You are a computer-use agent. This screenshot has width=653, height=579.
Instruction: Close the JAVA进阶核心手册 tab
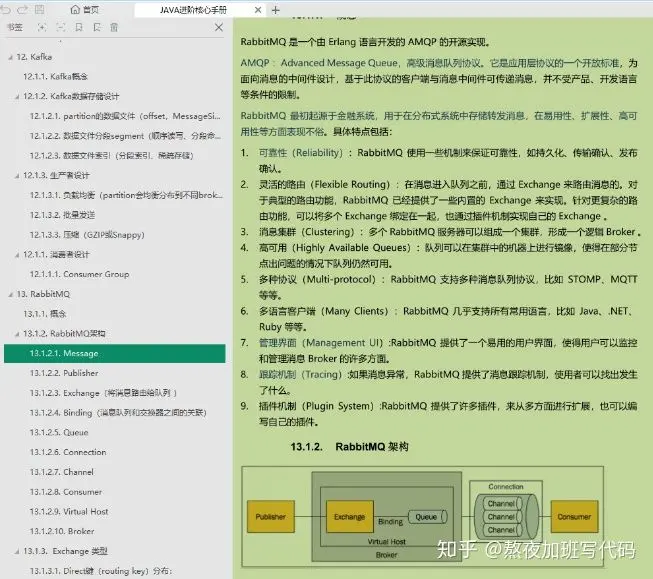pyautogui.click(x=258, y=10)
